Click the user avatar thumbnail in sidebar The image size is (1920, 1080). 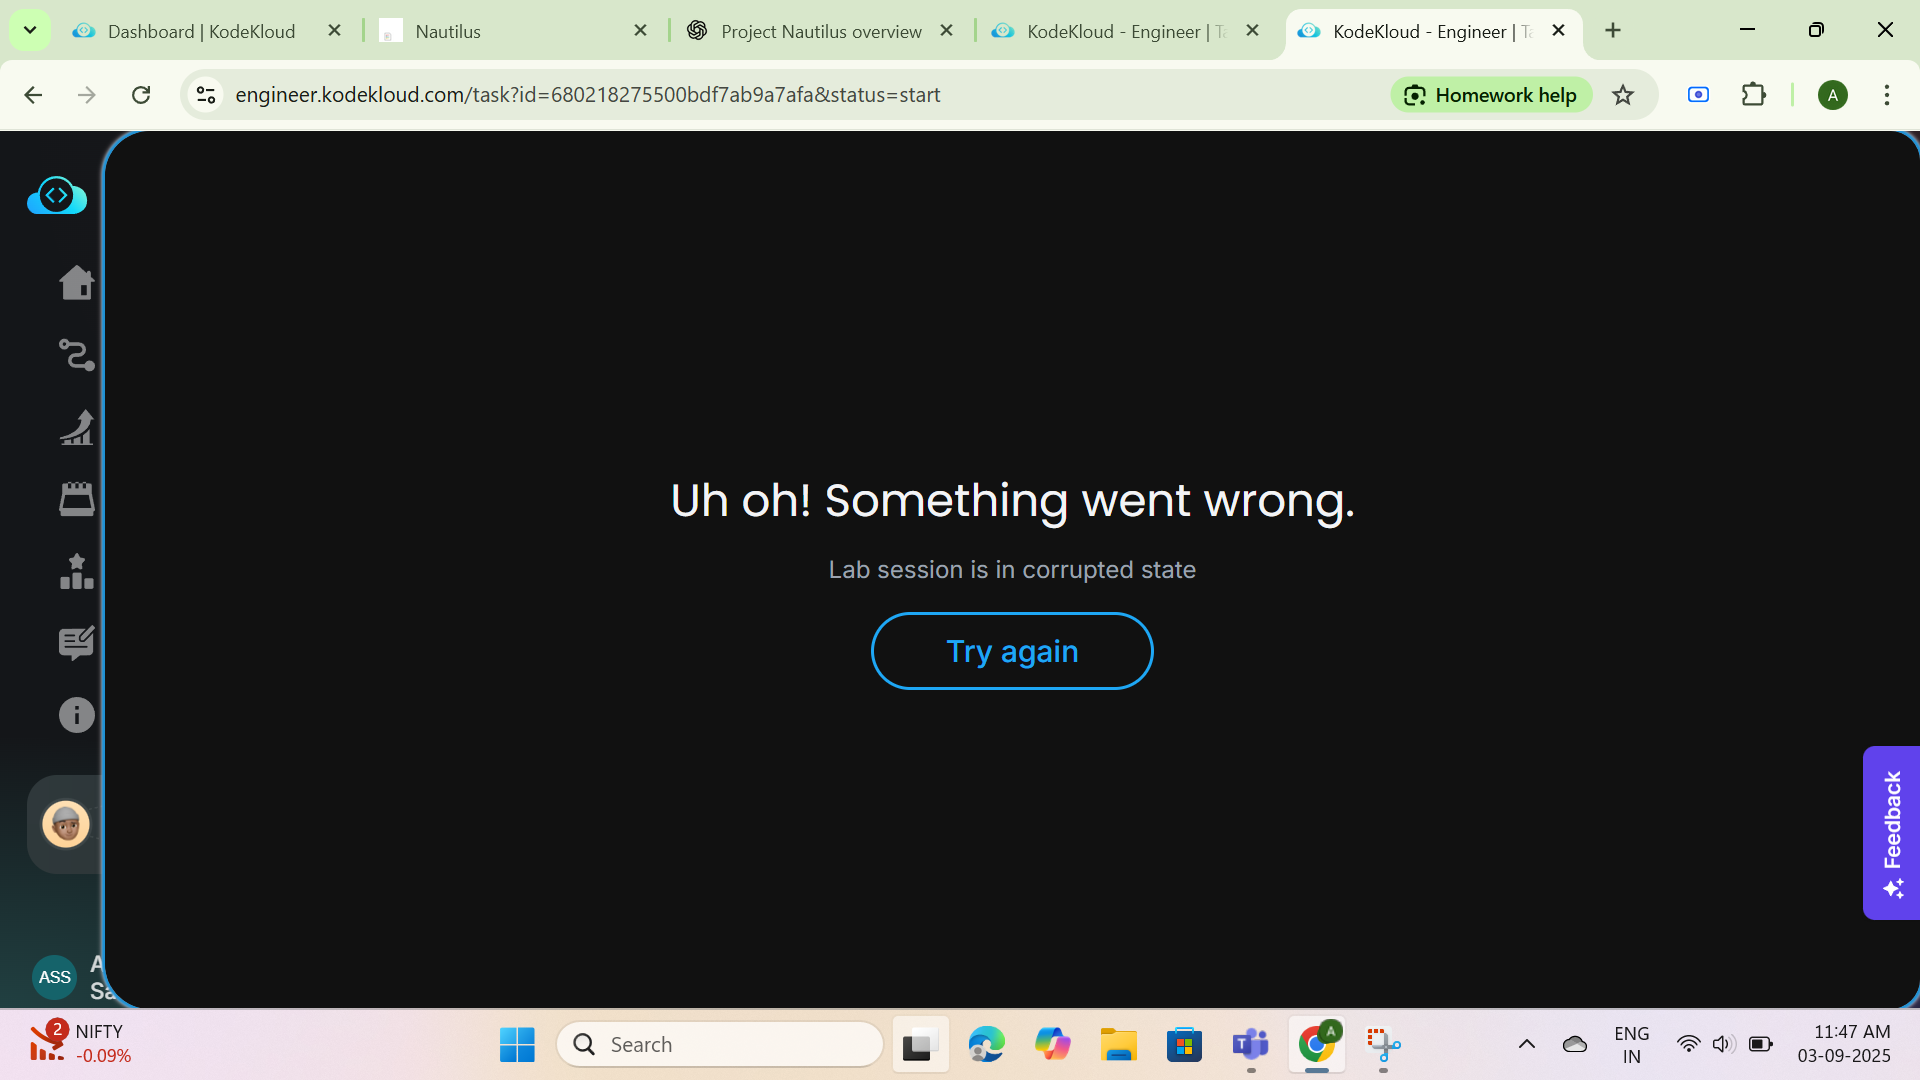66,824
